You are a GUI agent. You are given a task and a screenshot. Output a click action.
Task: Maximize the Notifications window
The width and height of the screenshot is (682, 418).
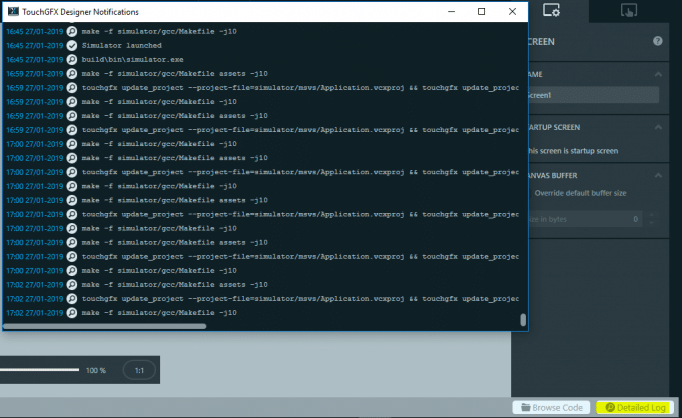pyautogui.click(x=481, y=11)
